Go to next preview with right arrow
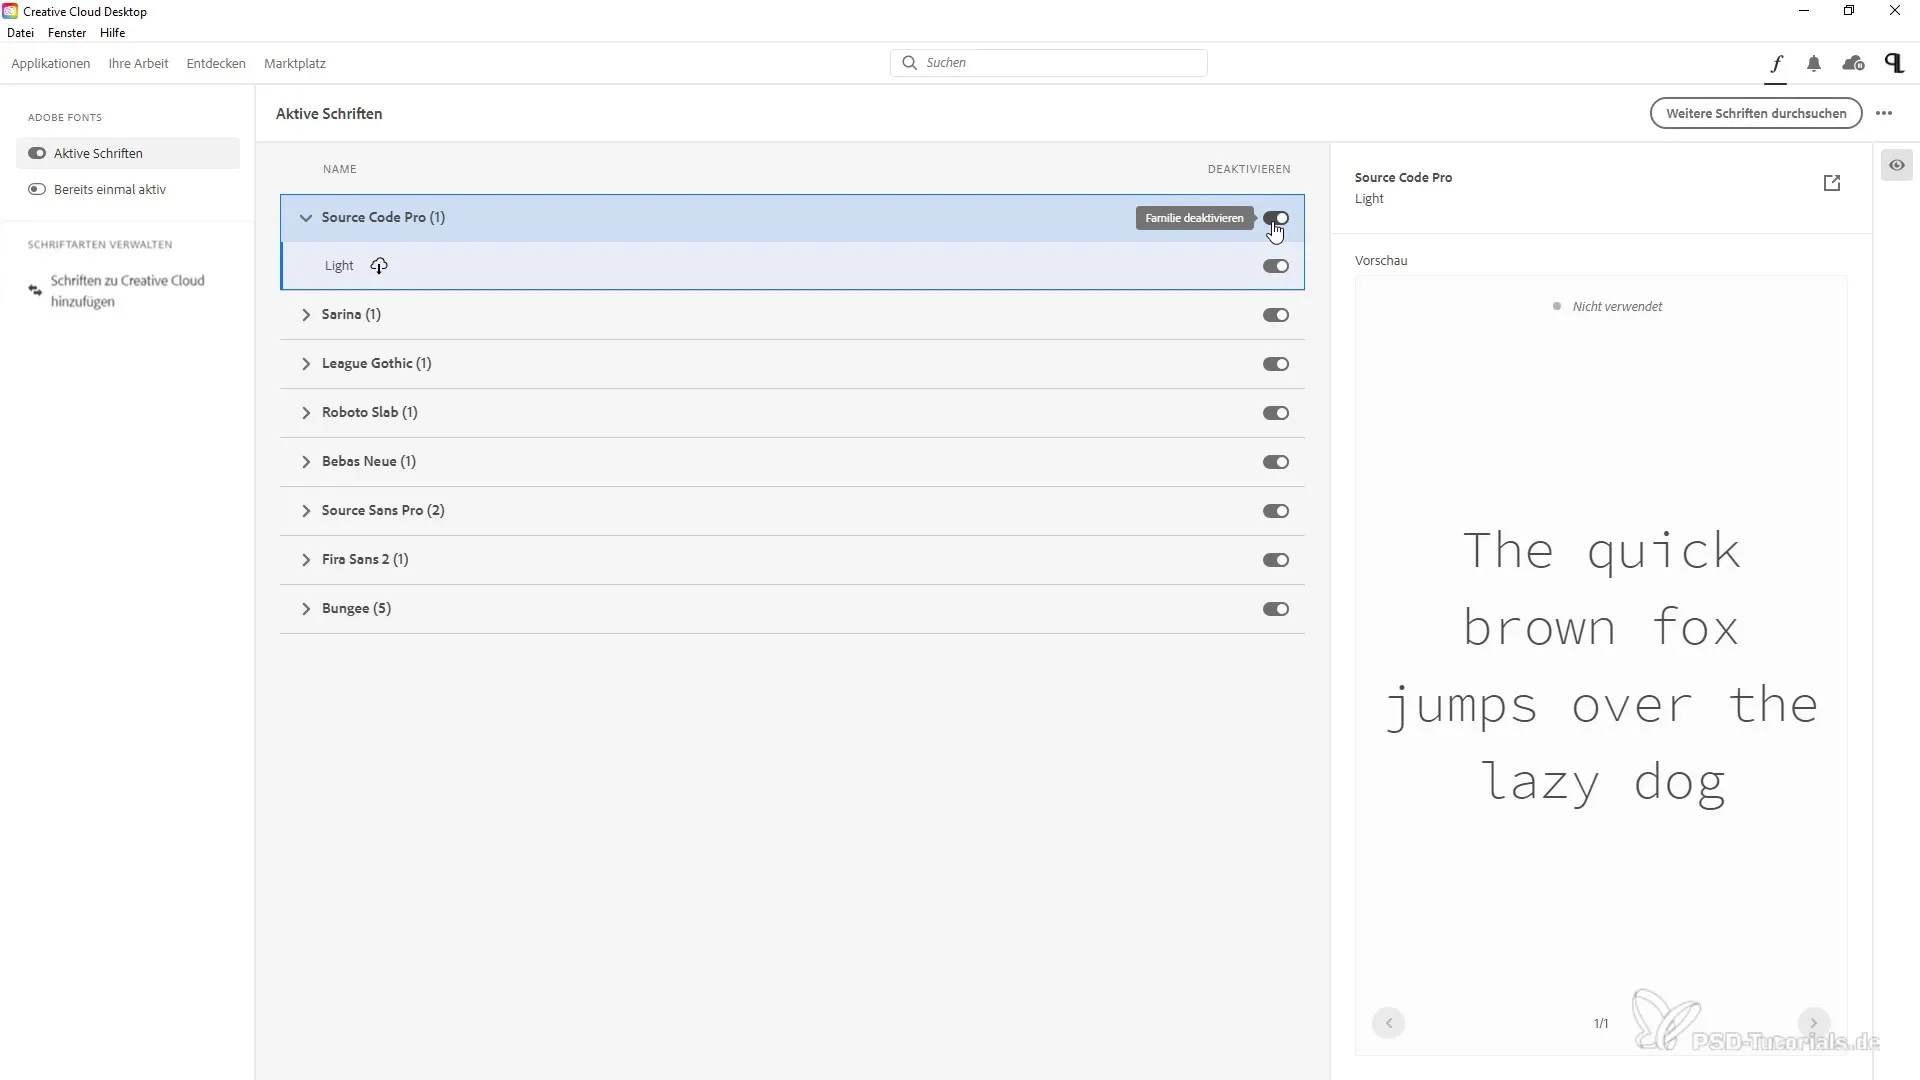Viewport: 1920px width, 1080px height. click(1813, 1023)
